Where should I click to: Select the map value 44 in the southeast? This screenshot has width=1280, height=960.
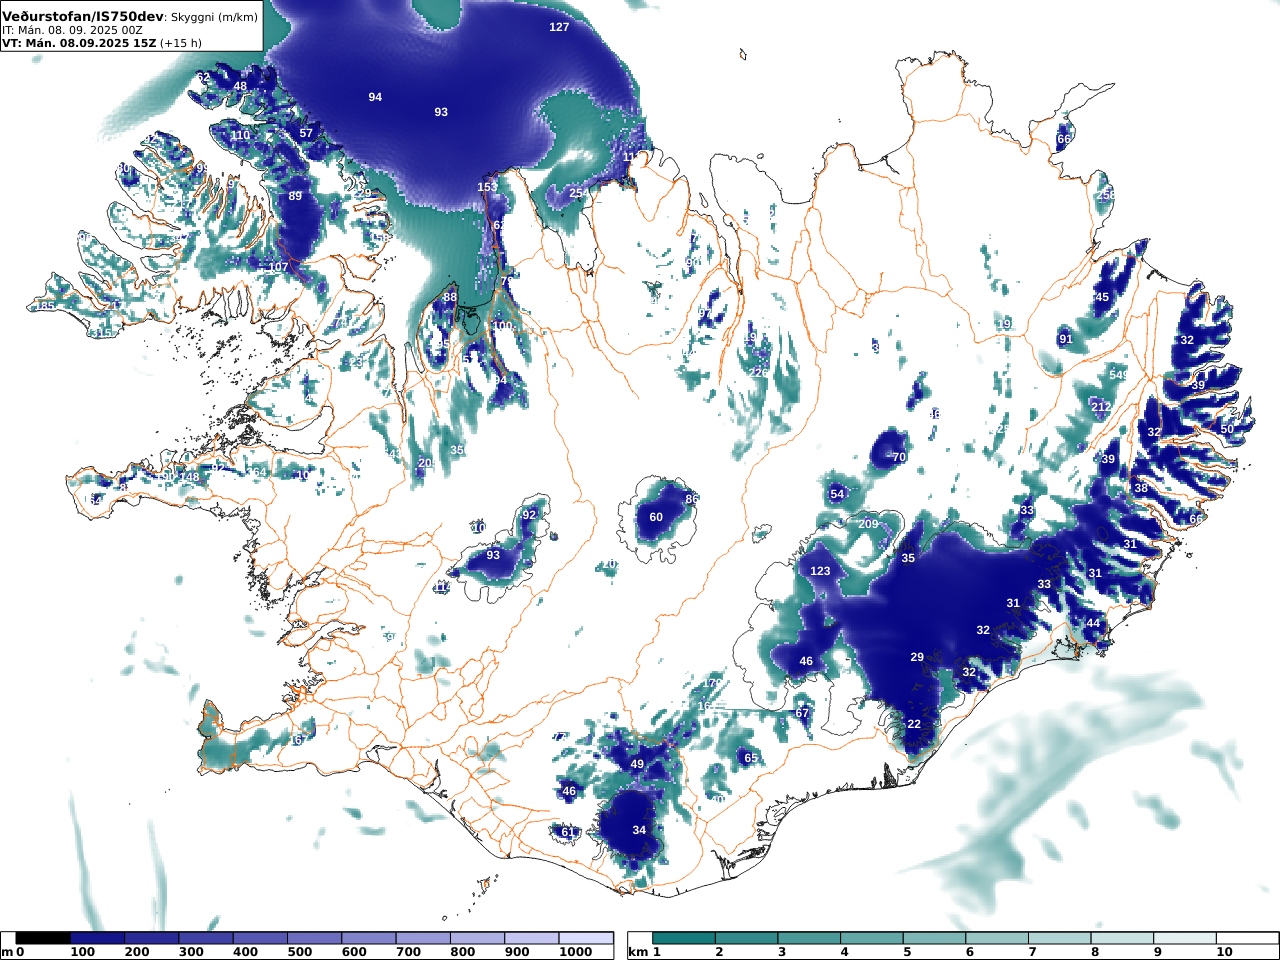[x=1093, y=623]
